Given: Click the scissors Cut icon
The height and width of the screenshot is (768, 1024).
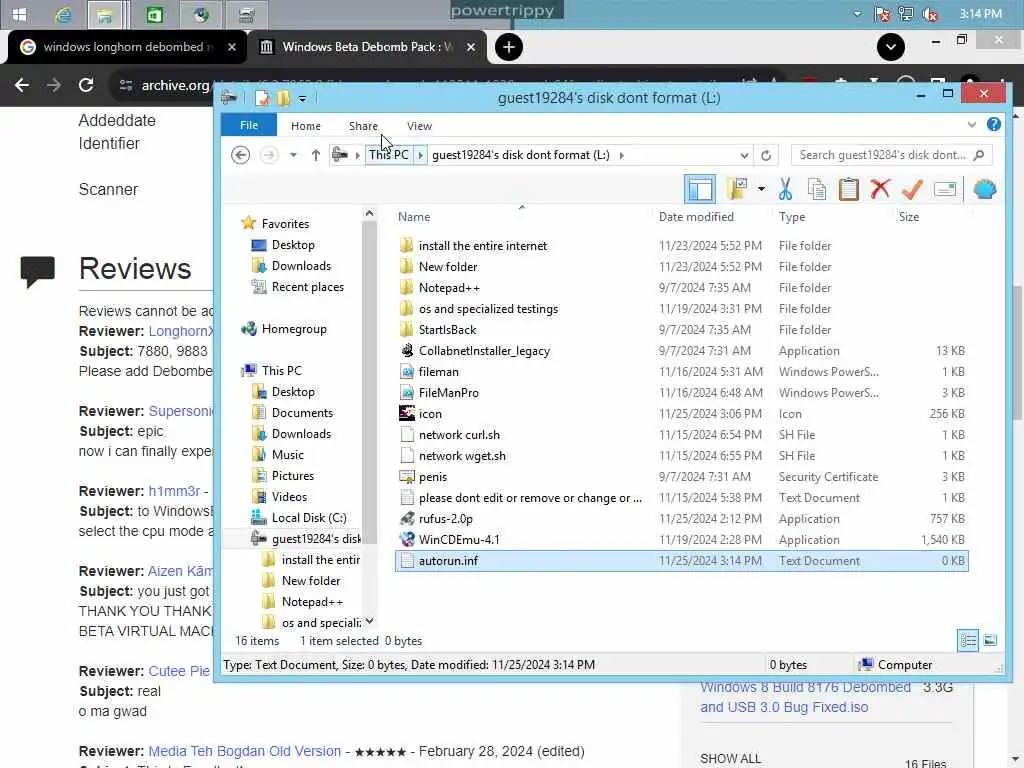Looking at the screenshot, I should 786,189.
